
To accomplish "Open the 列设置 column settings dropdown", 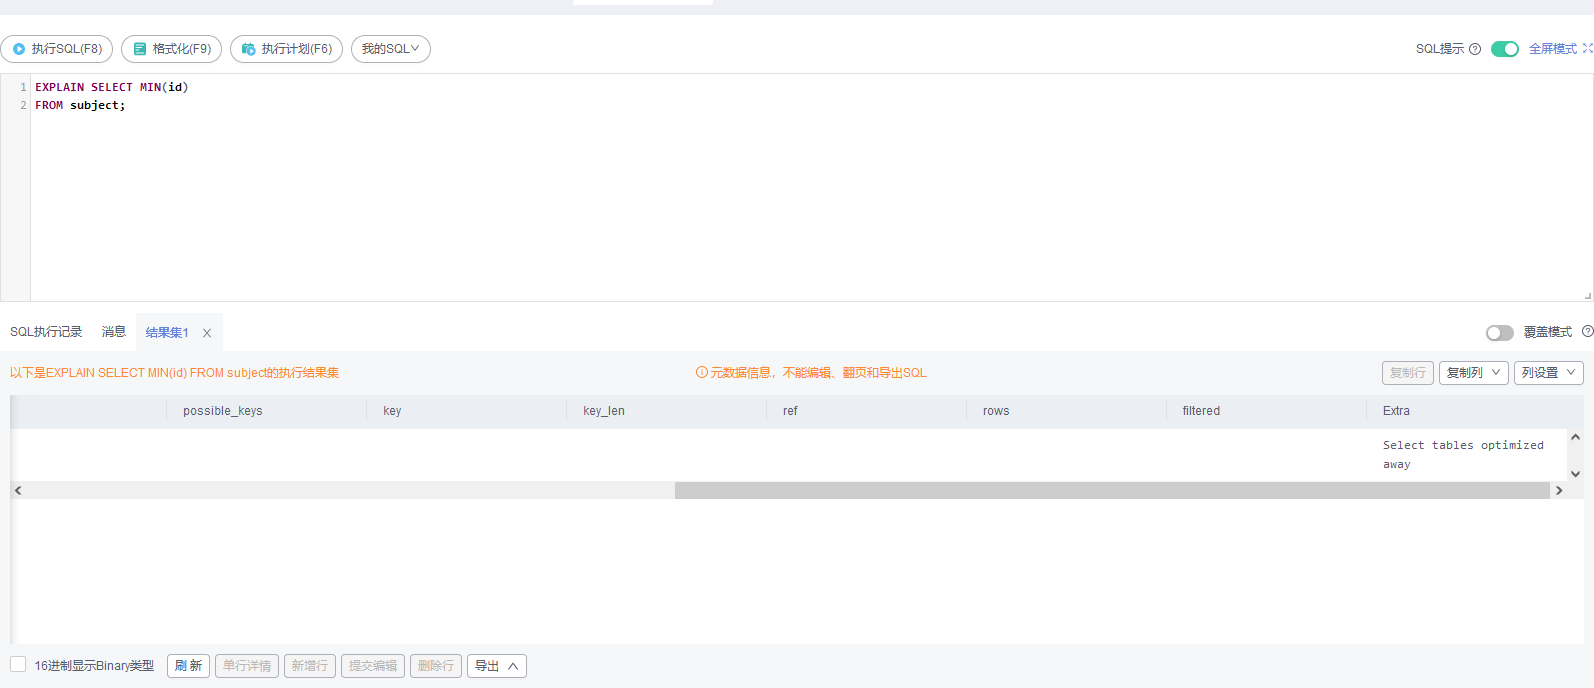I will click(x=1548, y=373).
